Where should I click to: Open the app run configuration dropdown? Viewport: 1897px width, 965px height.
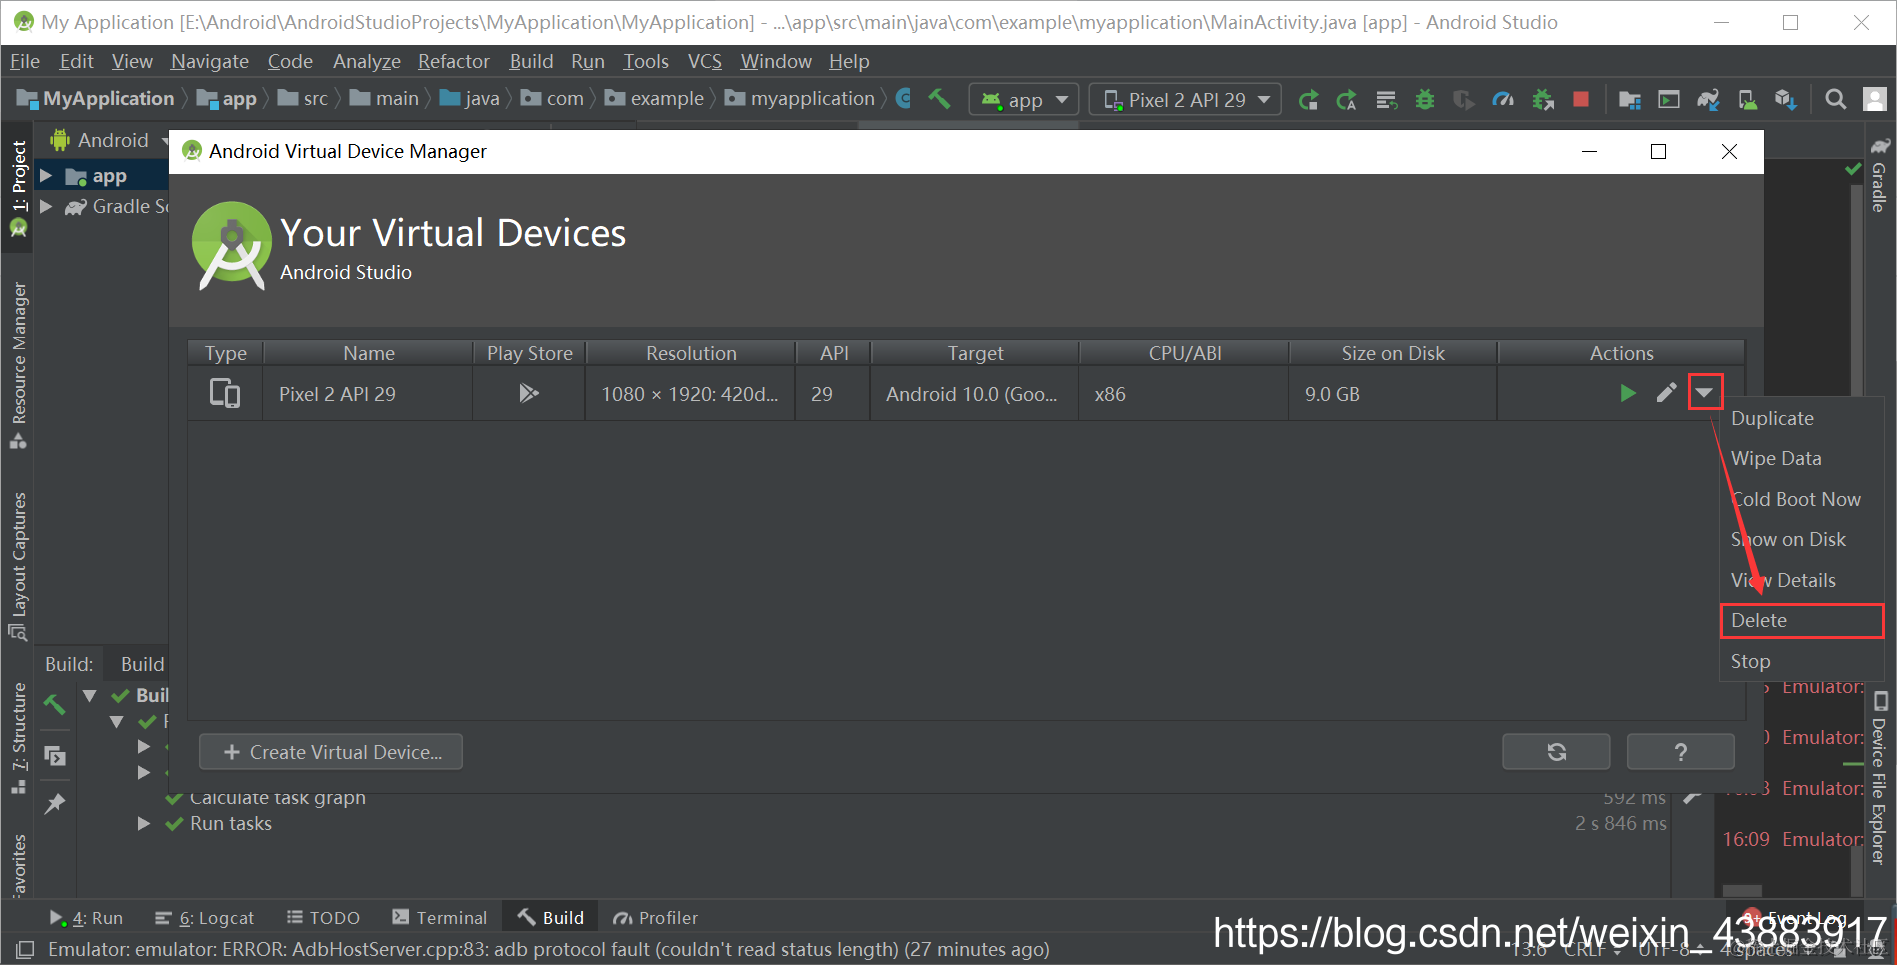1024,99
